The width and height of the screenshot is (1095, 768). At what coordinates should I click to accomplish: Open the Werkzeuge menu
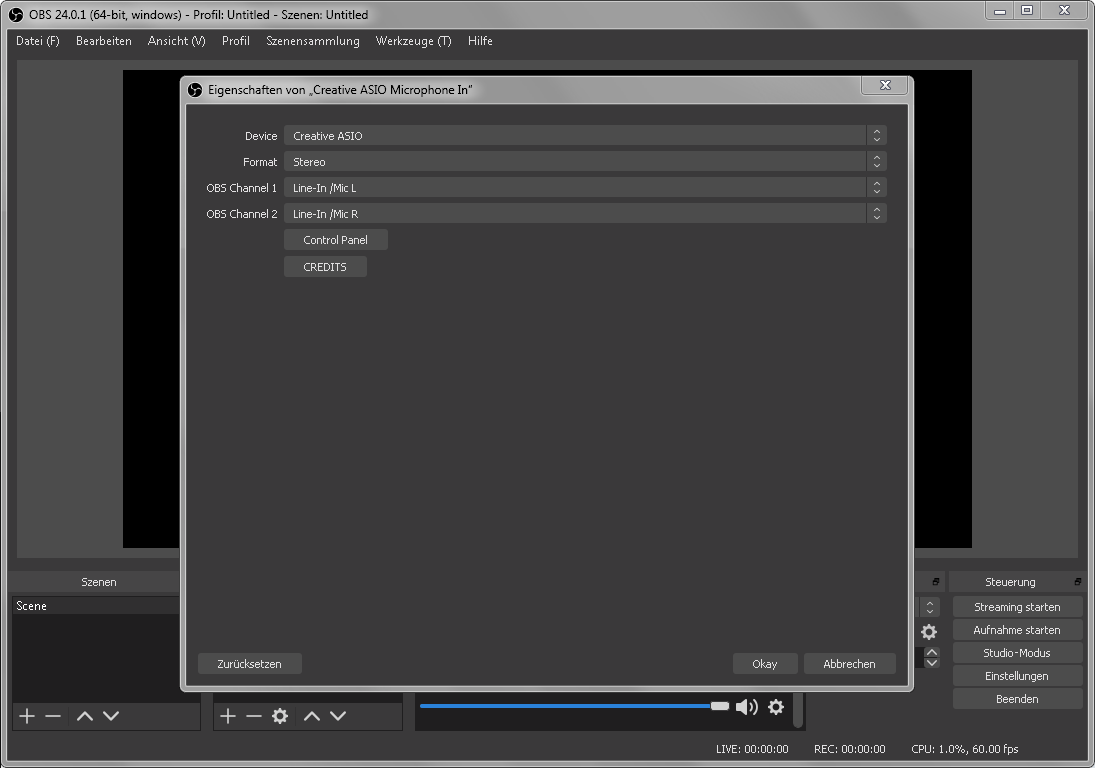pyautogui.click(x=413, y=41)
